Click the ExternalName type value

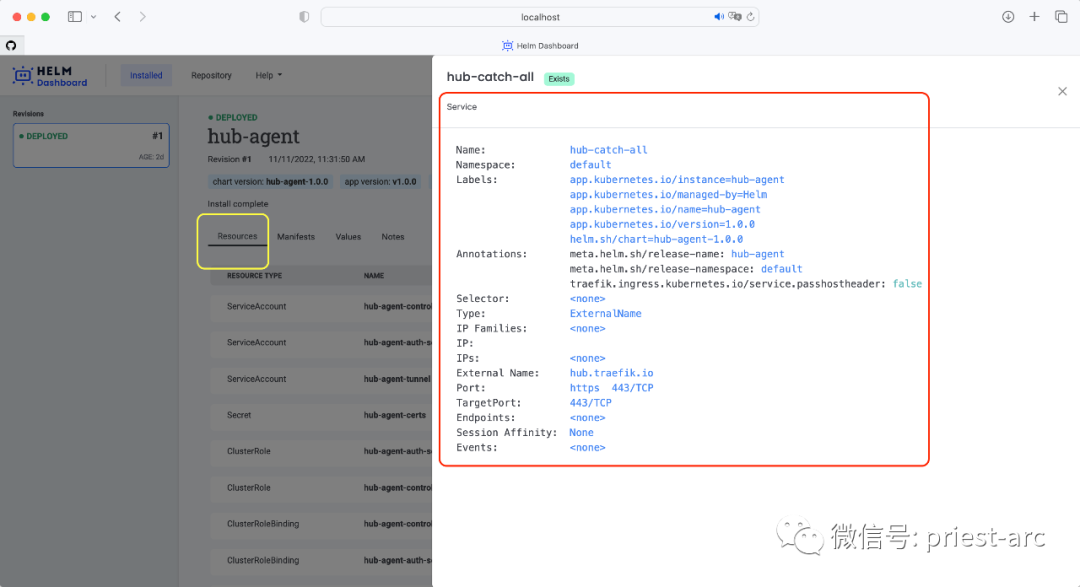coord(605,313)
